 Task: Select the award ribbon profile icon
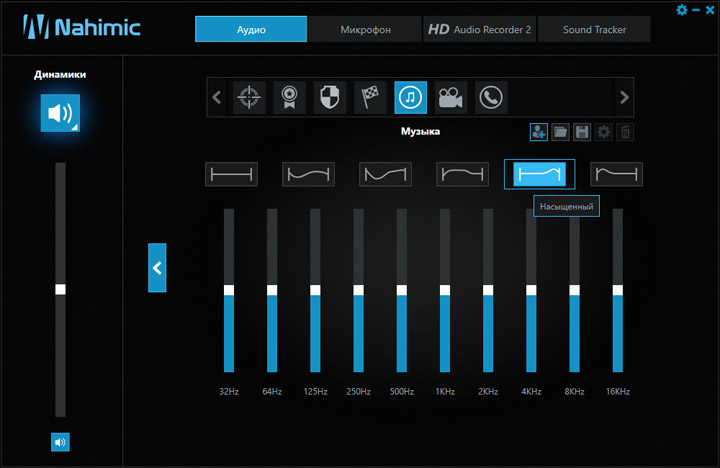(289, 97)
